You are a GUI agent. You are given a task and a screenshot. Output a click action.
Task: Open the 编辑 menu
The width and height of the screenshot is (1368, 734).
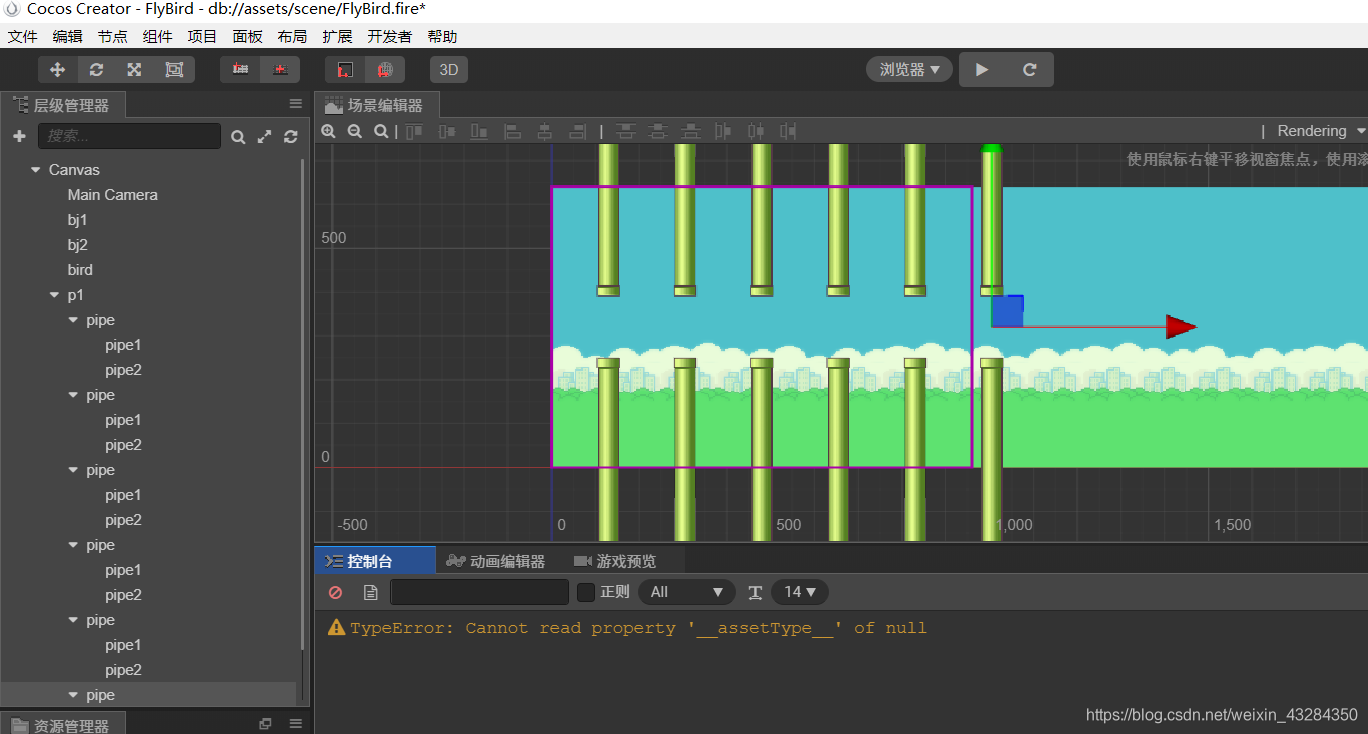tap(67, 36)
